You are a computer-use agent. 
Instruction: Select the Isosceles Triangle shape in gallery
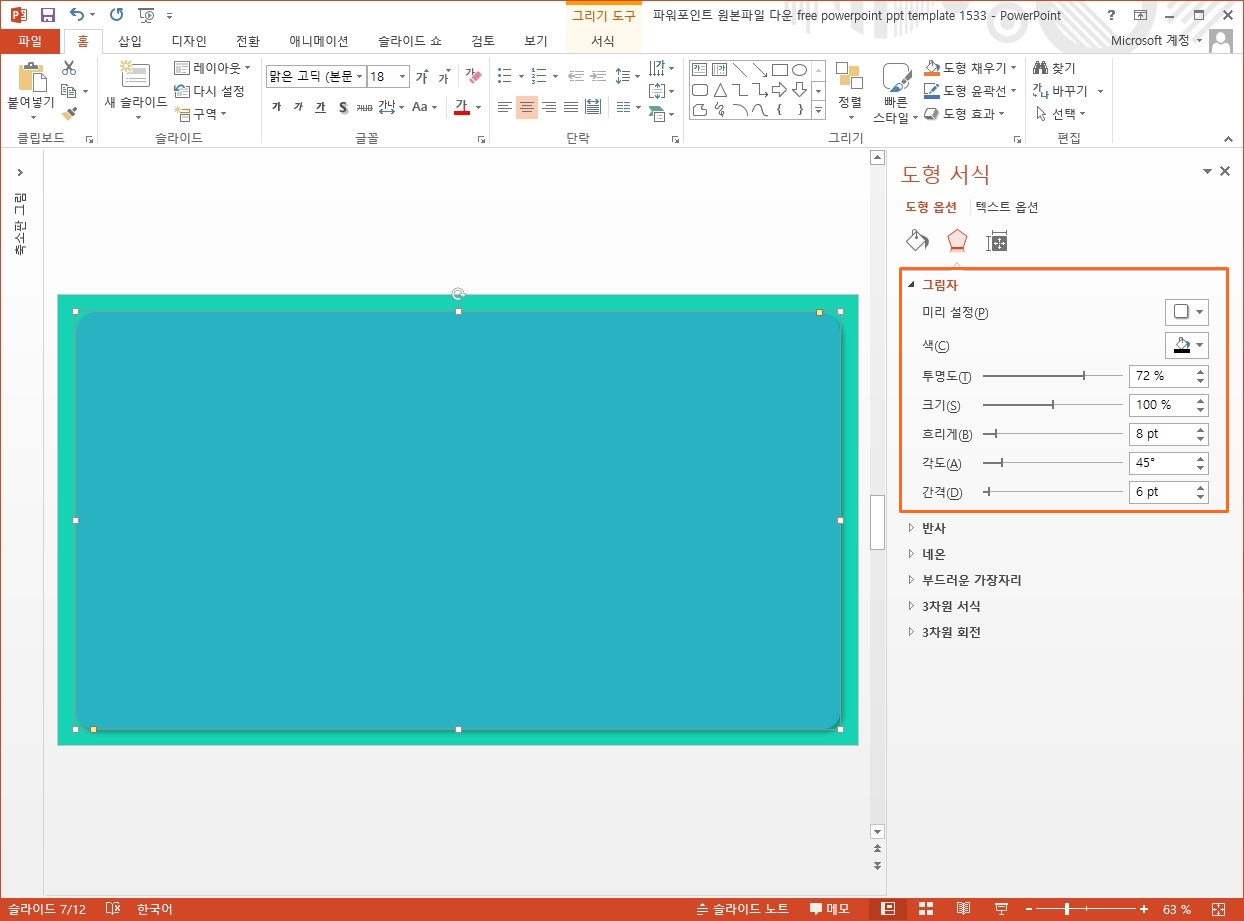coord(719,90)
